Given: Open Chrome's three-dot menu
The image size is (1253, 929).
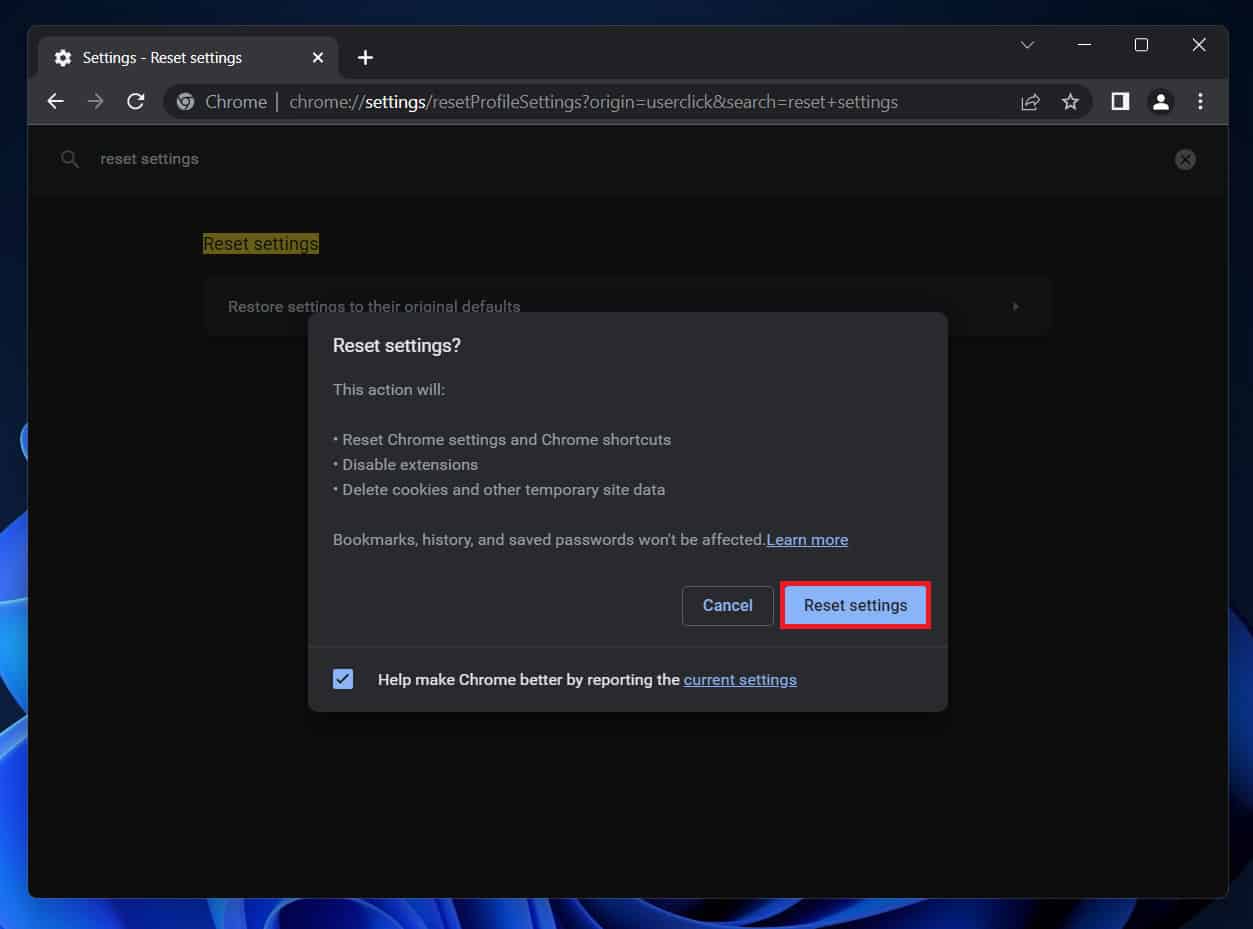Looking at the screenshot, I should (1200, 101).
